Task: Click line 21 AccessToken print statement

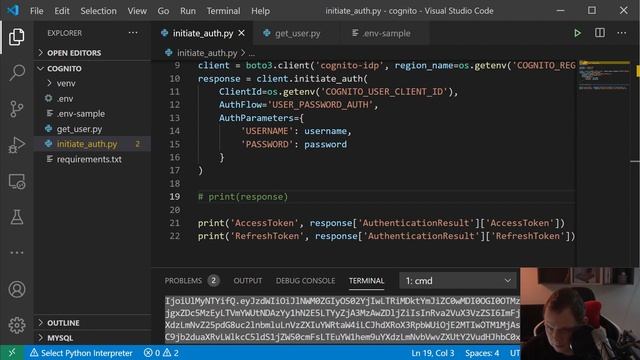Action: 381,223
